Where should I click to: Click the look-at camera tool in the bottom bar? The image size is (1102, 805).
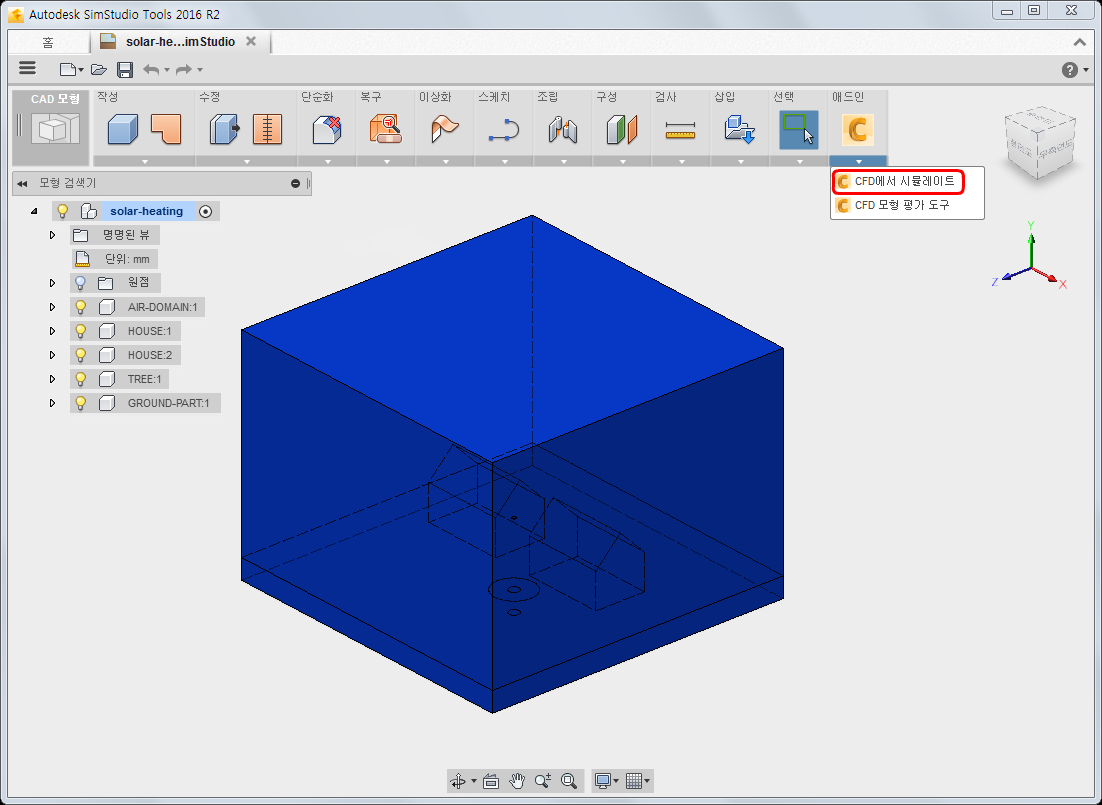coord(491,781)
